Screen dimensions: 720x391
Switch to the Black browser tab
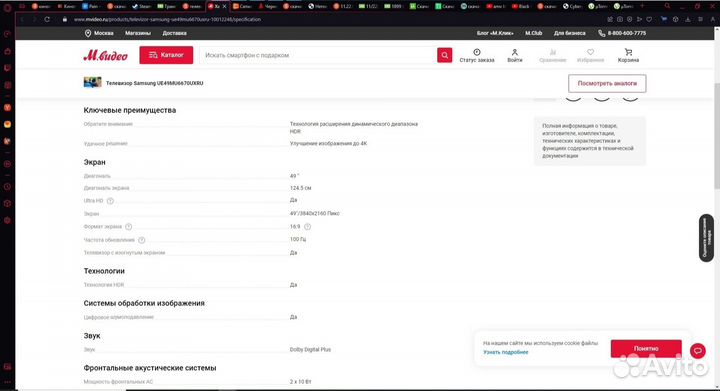coord(521,6)
